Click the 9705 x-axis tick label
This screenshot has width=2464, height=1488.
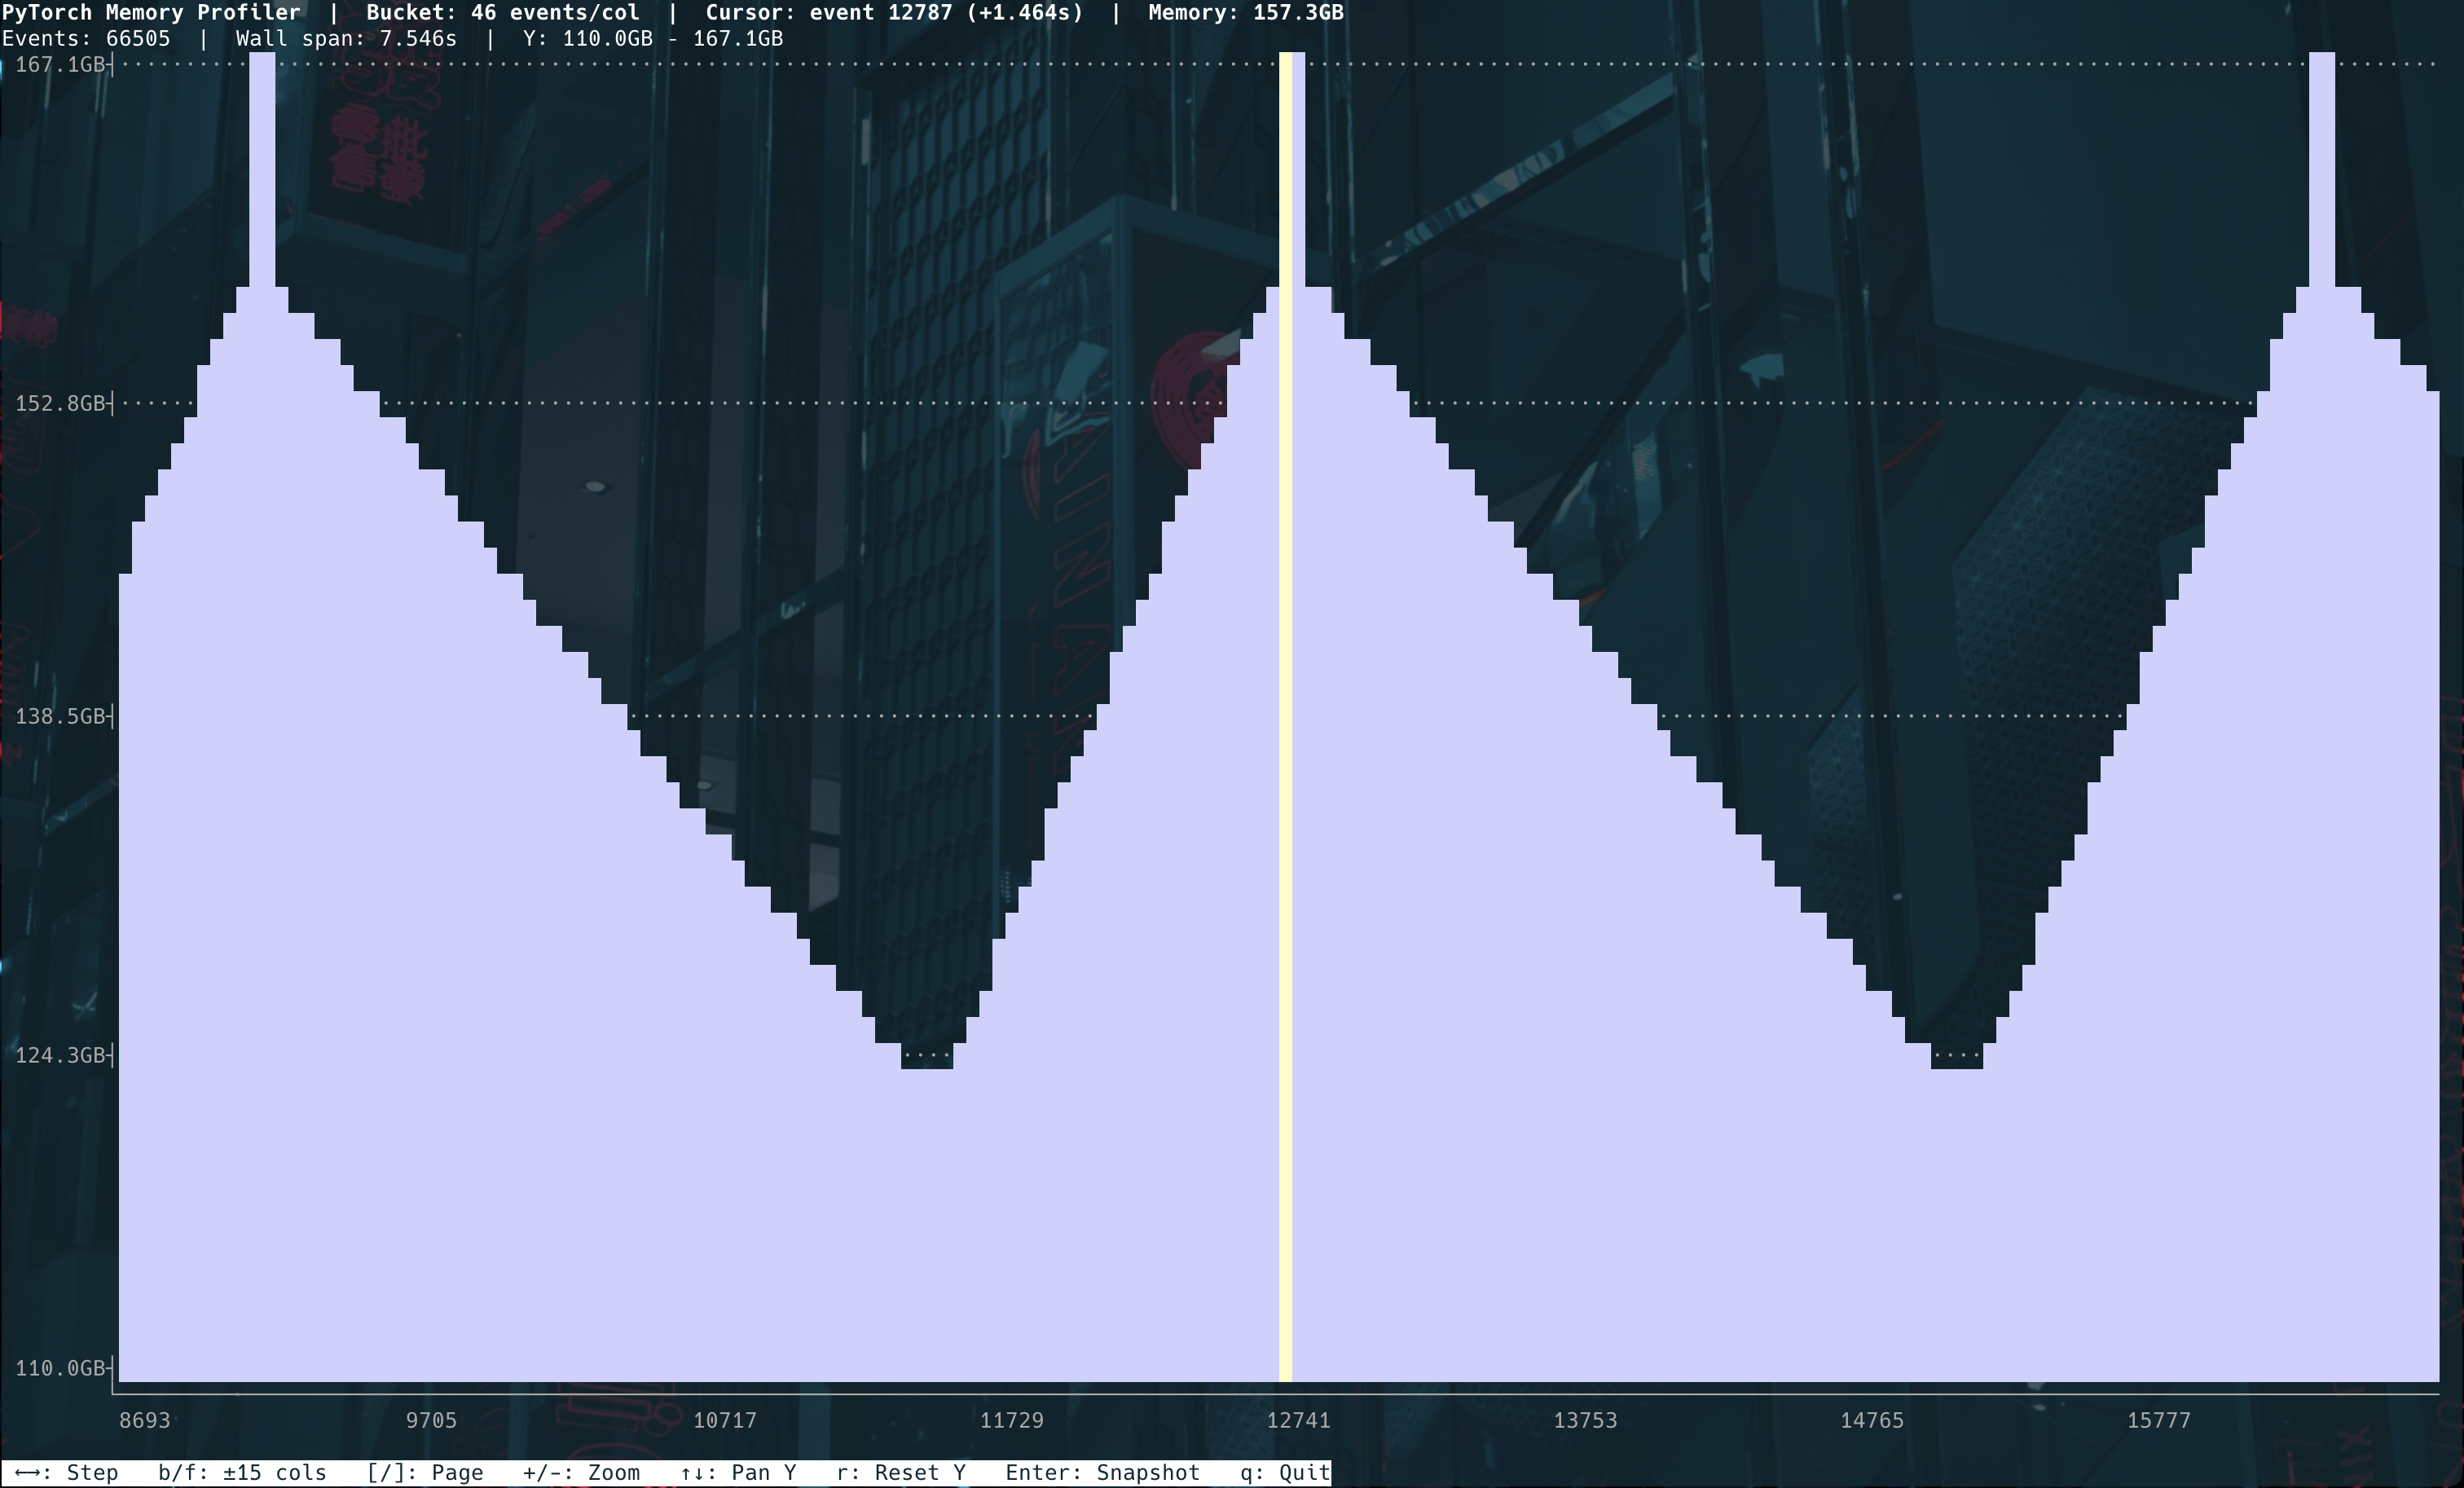pyautogui.click(x=431, y=1420)
